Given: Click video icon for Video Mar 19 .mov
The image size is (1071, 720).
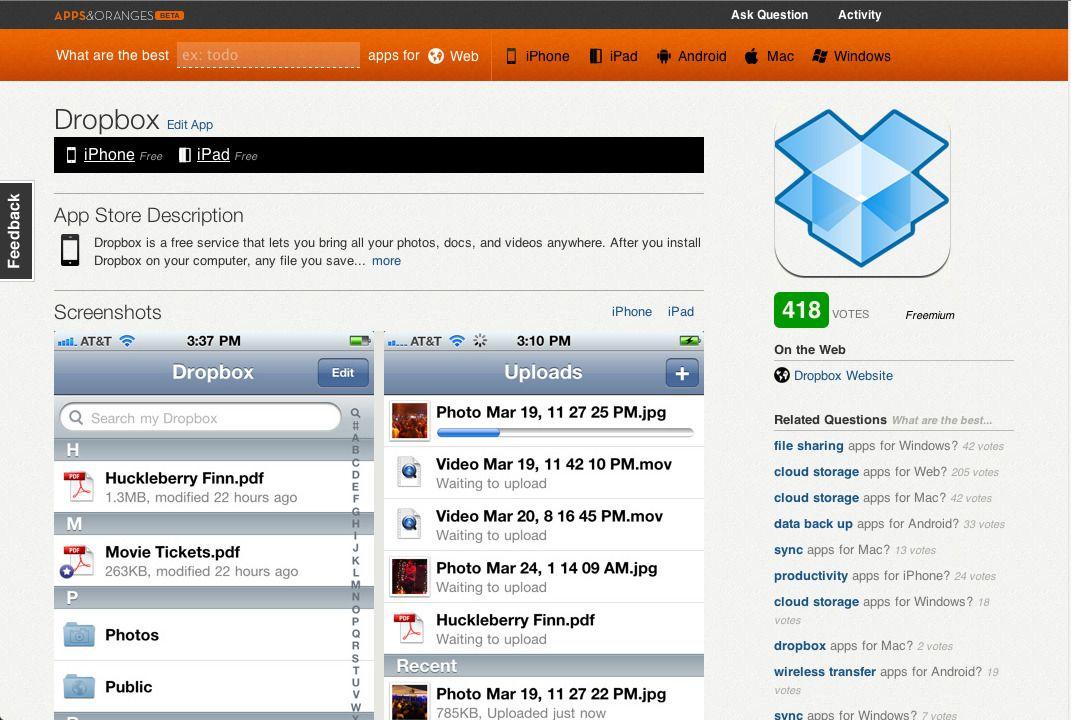Looking at the screenshot, I should (410, 471).
